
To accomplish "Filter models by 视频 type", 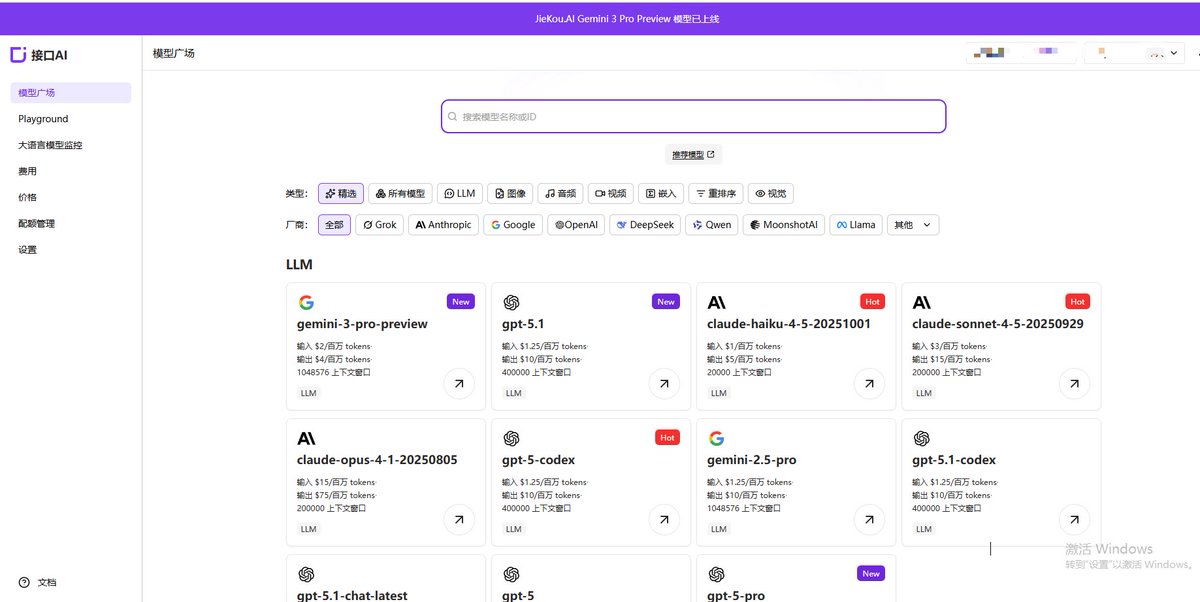I will coord(611,193).
